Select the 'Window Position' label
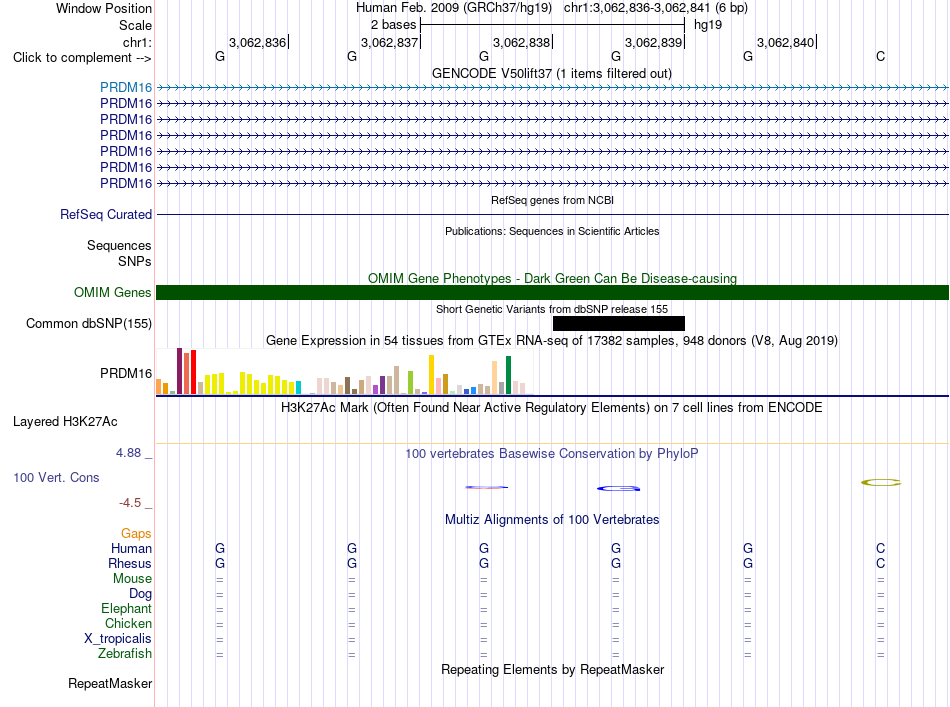 tap(104, 8)
